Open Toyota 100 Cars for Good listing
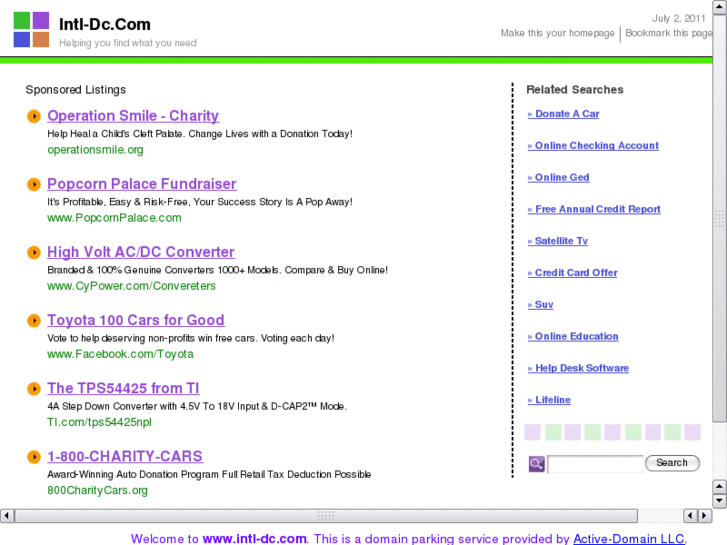 [136, 321]
